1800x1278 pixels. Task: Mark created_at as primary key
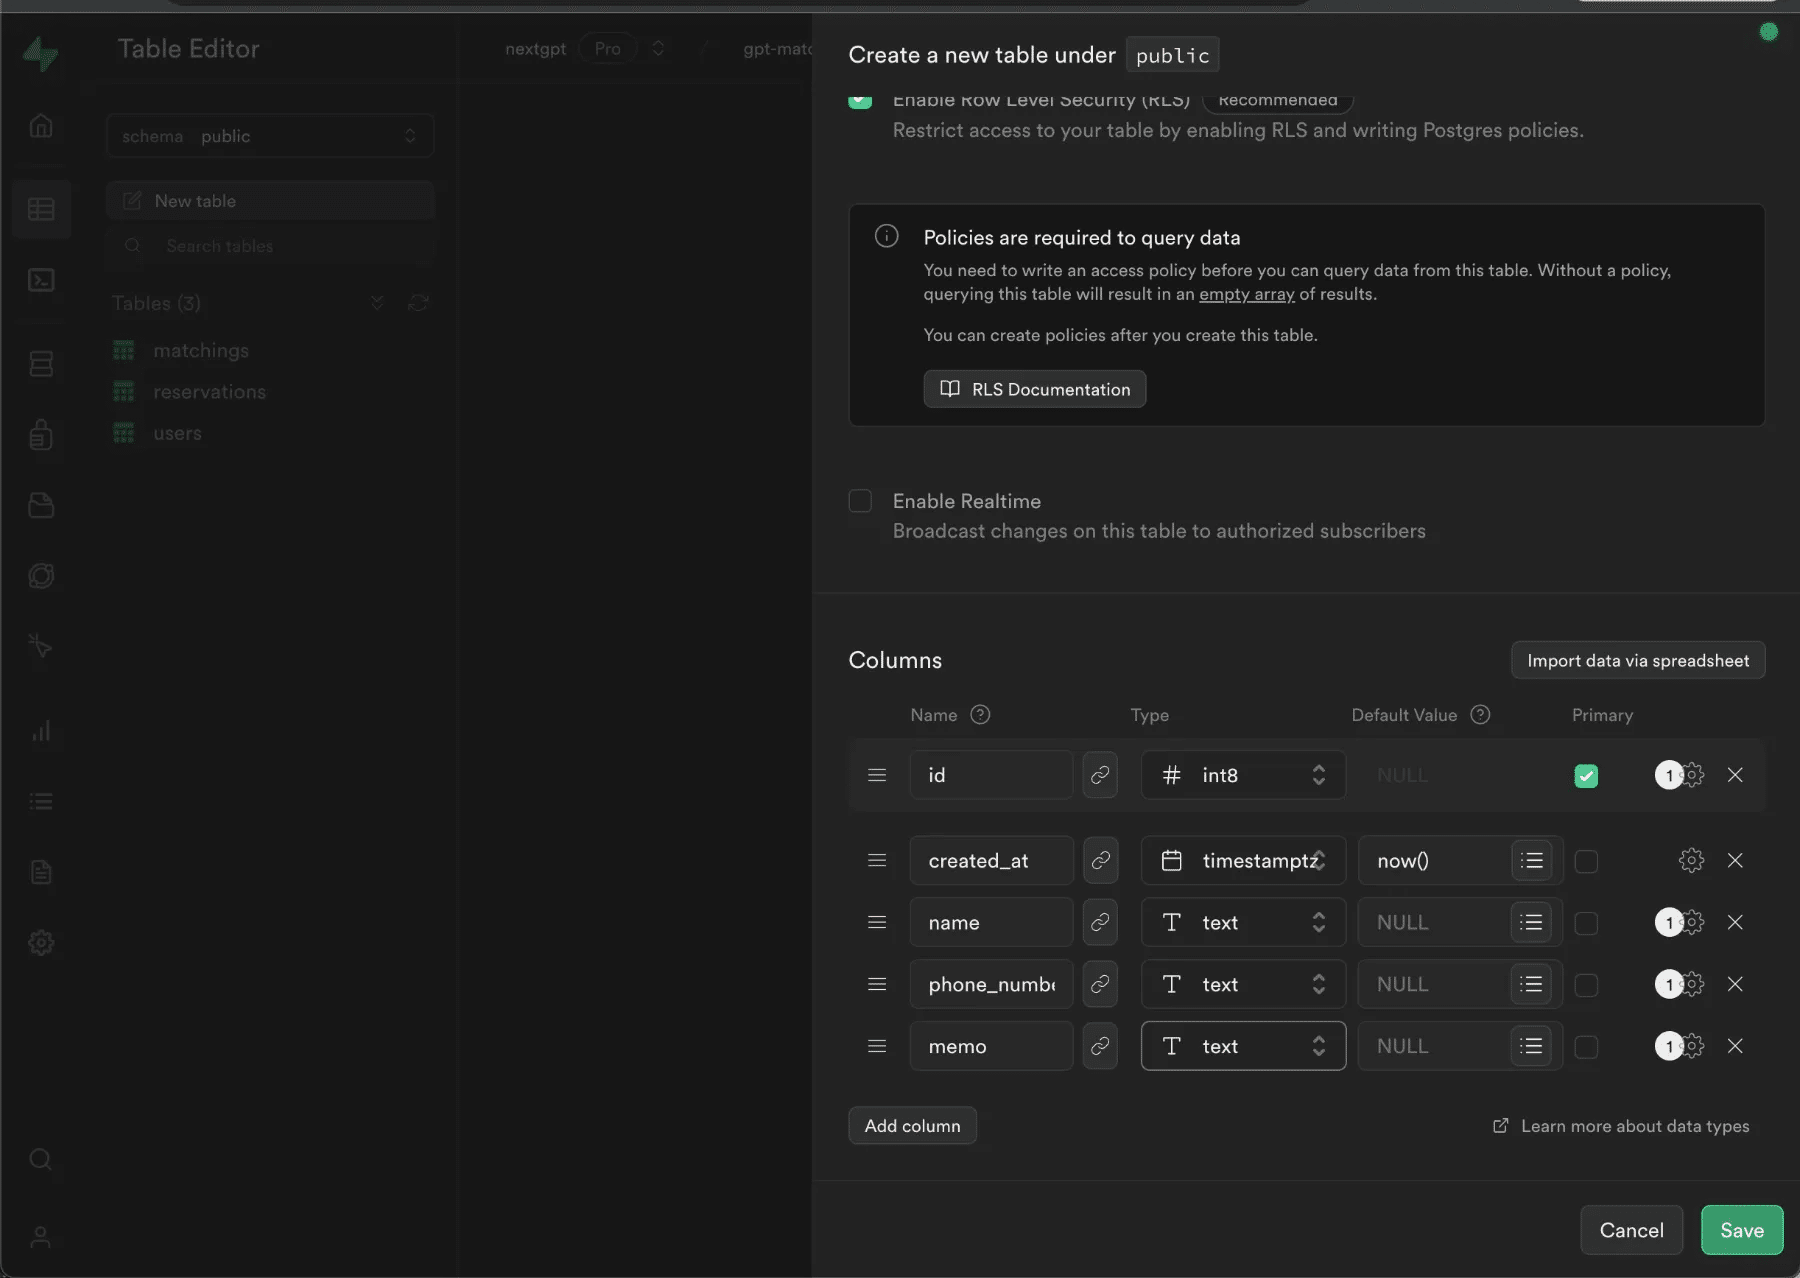1586,861
